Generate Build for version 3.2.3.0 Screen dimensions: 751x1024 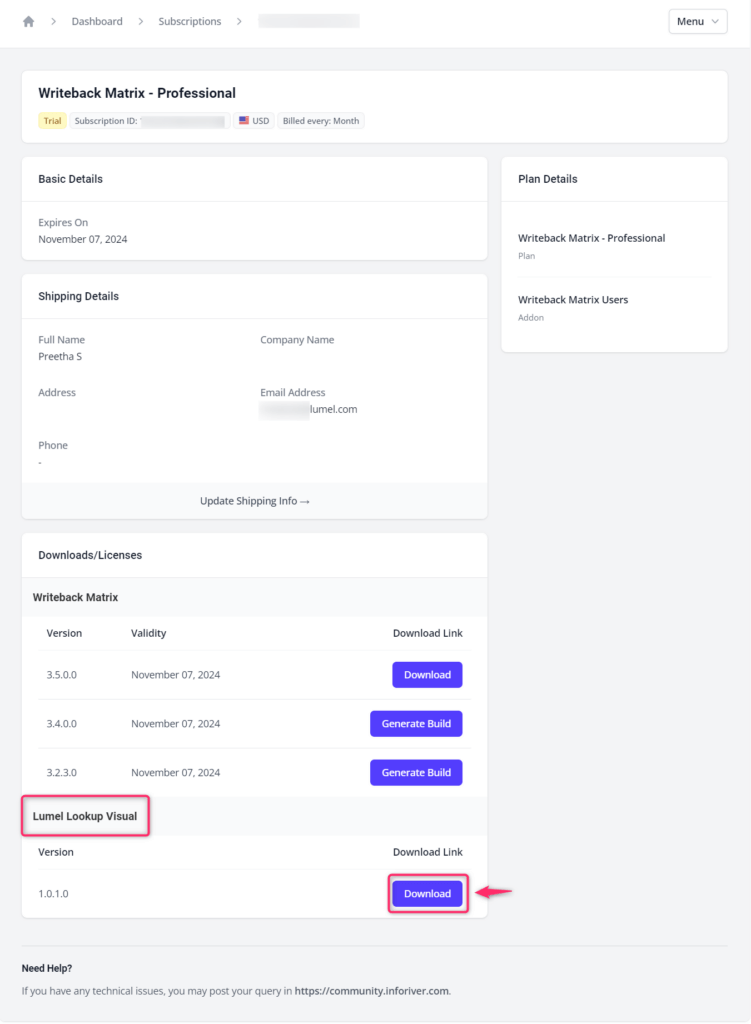click(x=416, y=772)
